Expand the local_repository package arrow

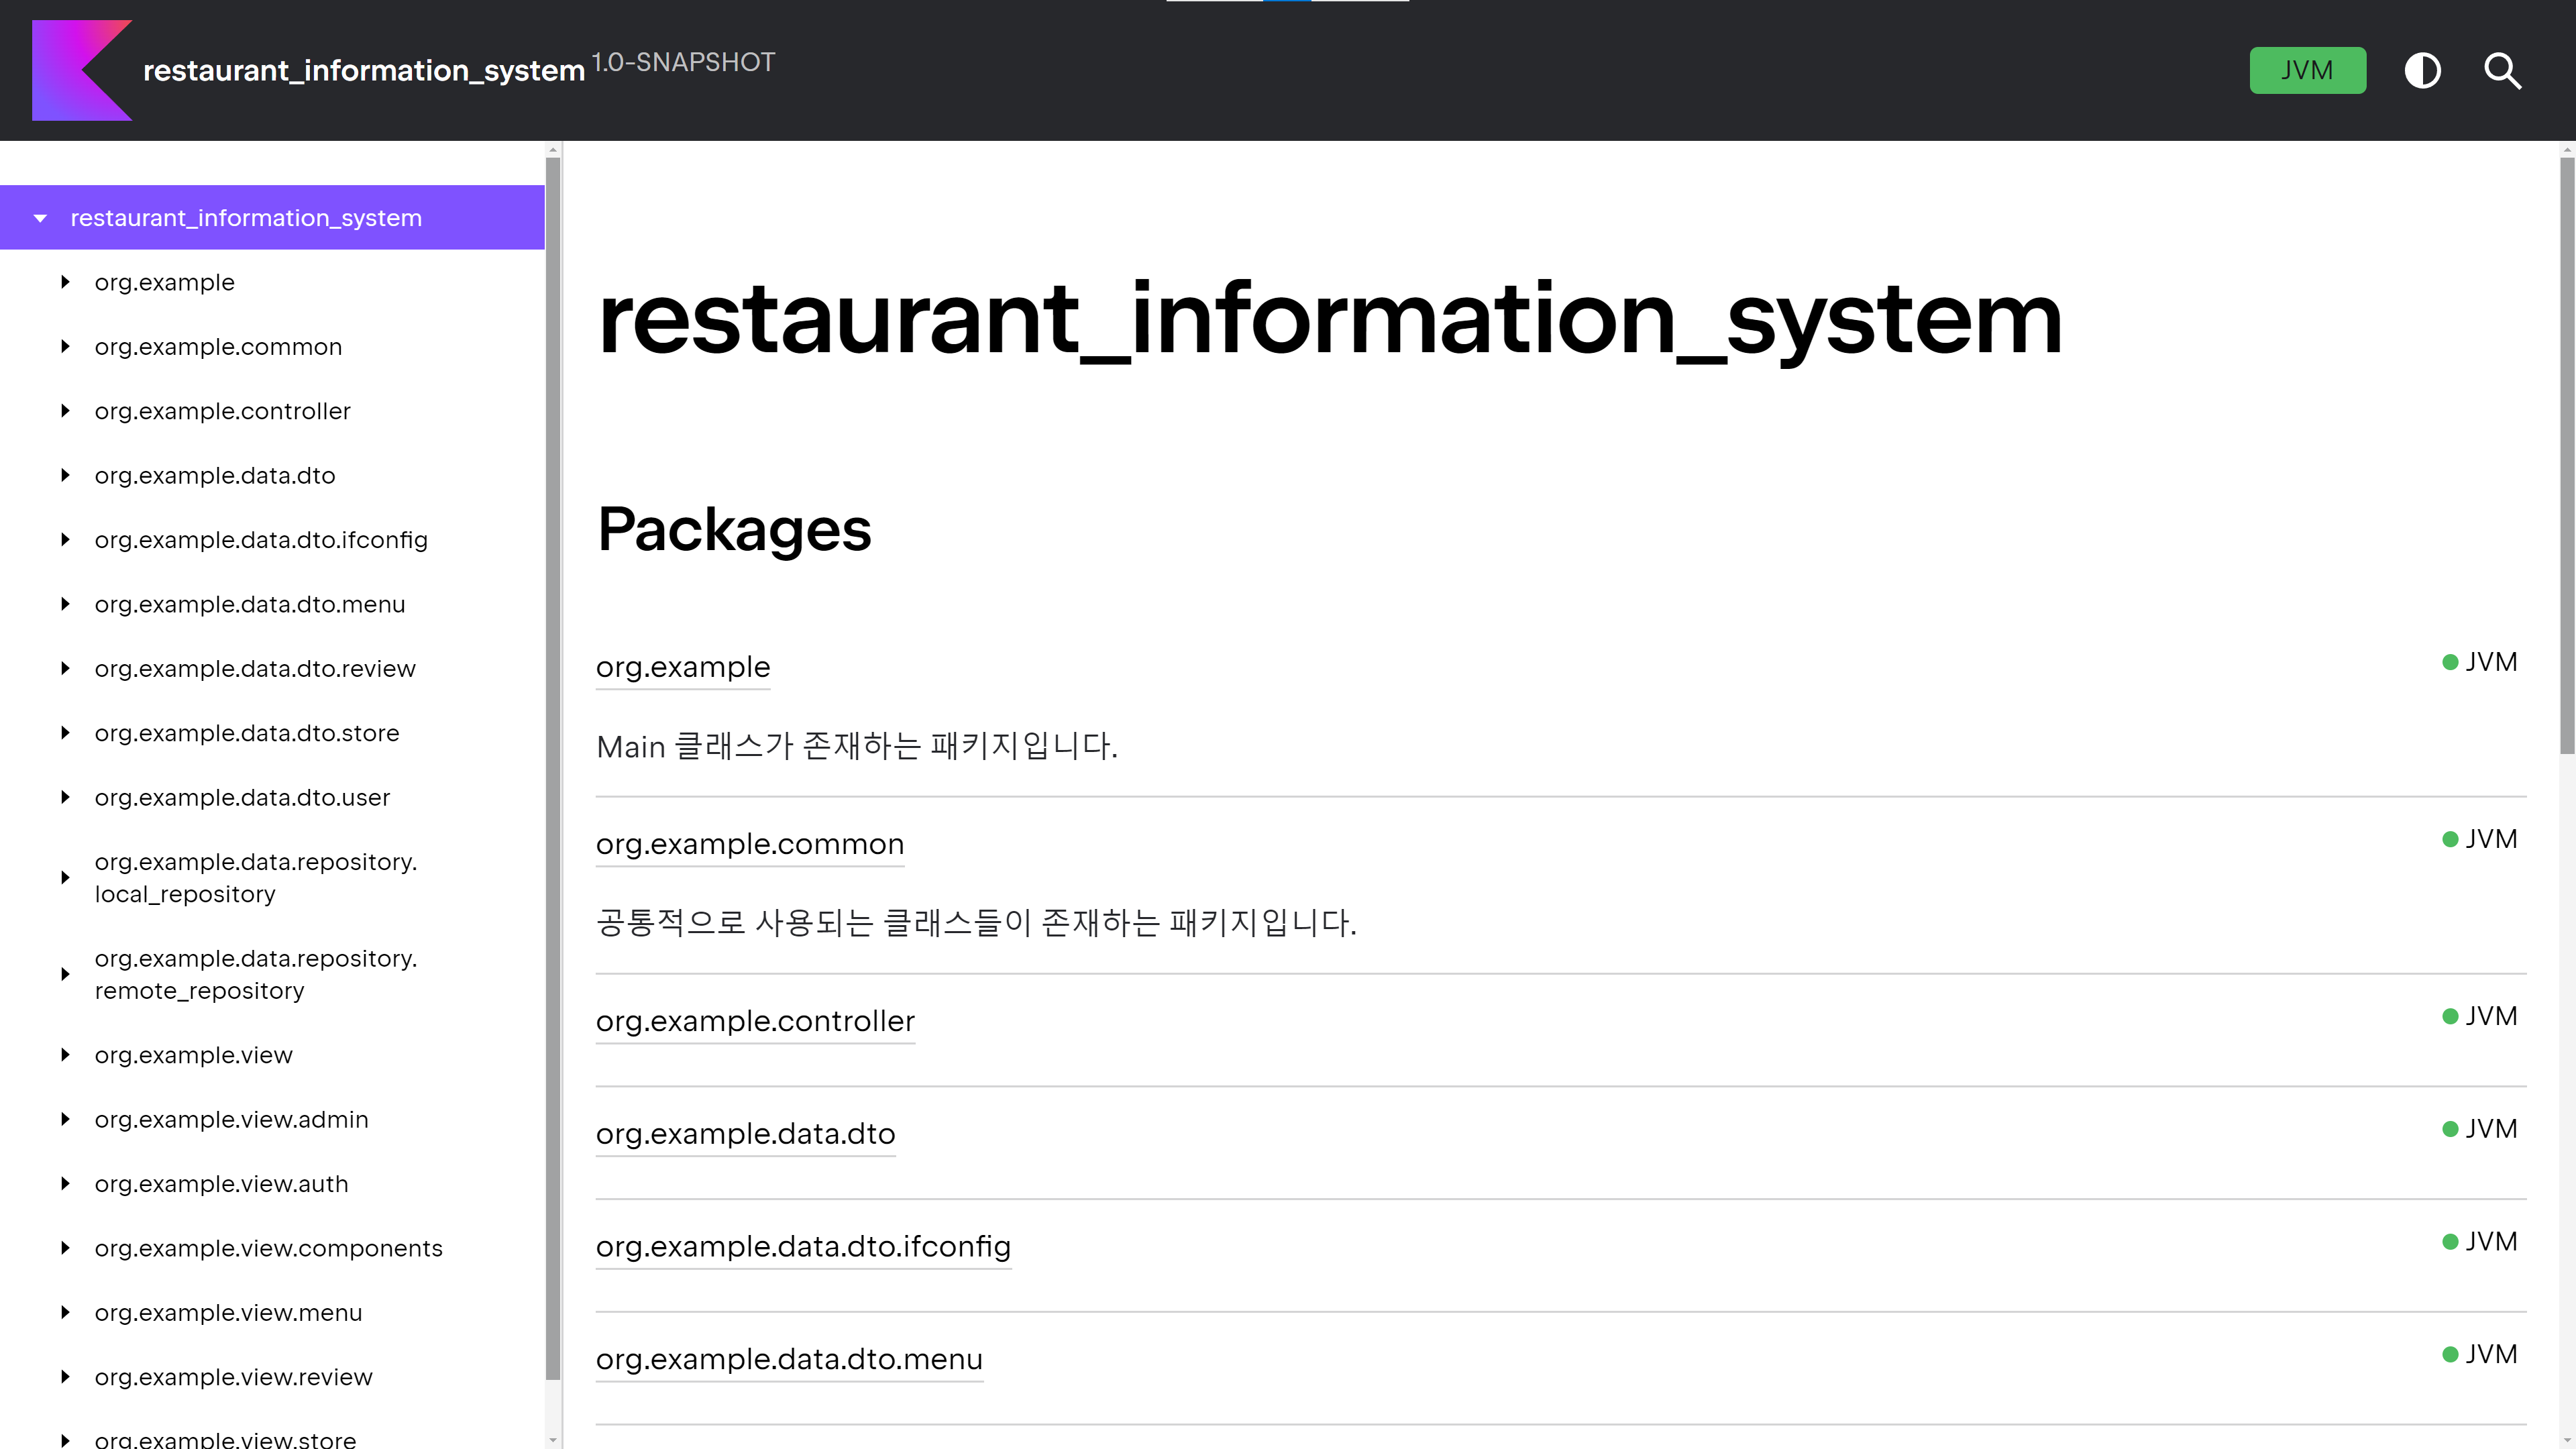coord(65,878)
